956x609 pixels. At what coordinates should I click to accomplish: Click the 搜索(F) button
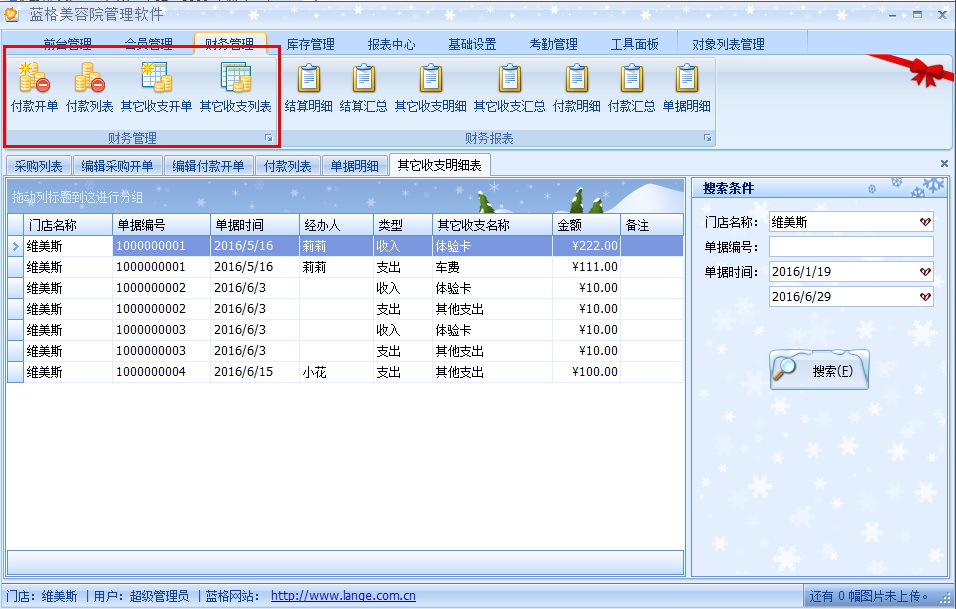[x=819, y=371]
